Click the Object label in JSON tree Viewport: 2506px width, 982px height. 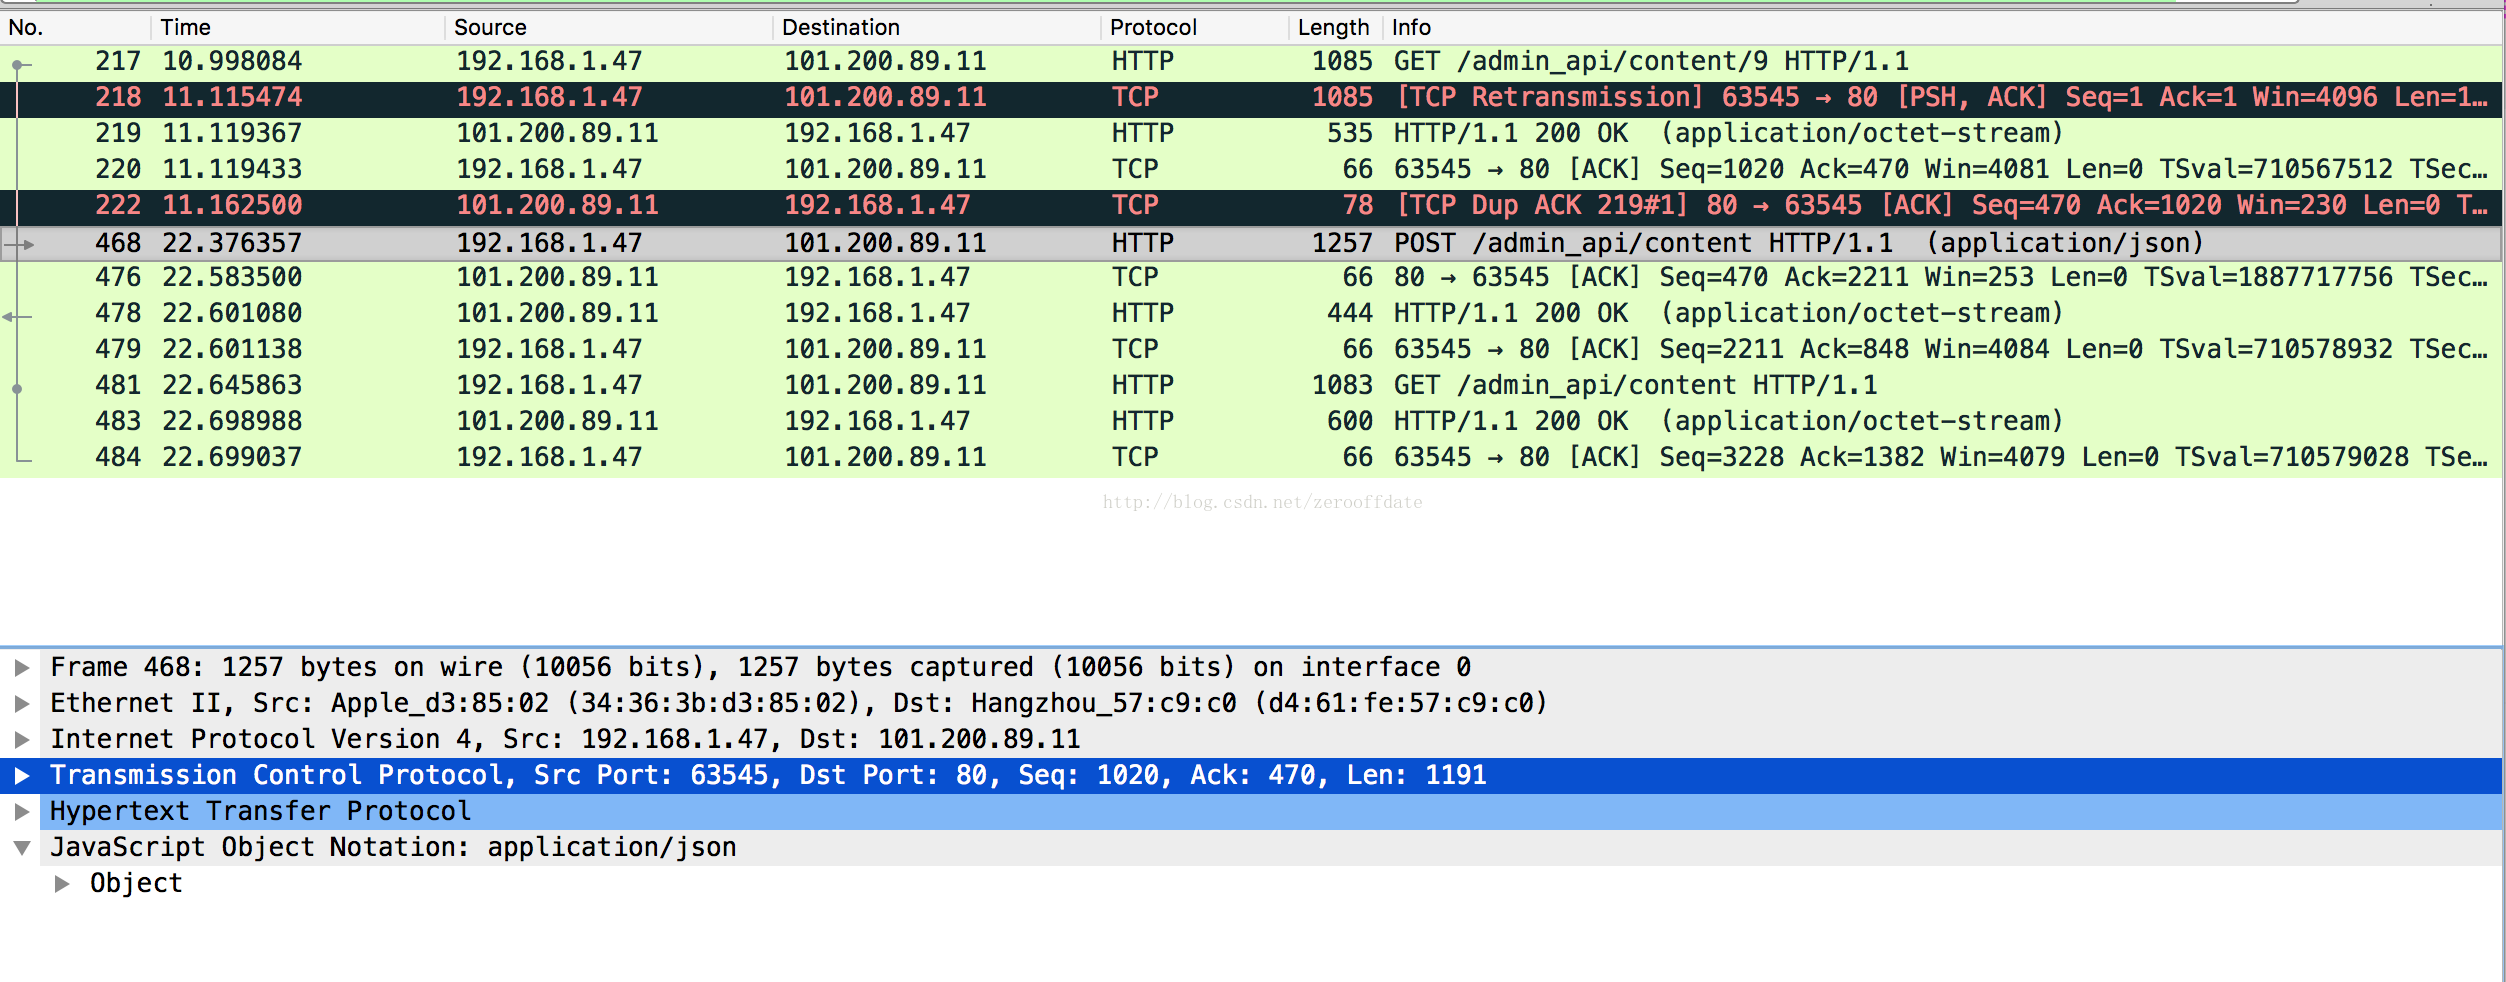[x=136, y=884]
